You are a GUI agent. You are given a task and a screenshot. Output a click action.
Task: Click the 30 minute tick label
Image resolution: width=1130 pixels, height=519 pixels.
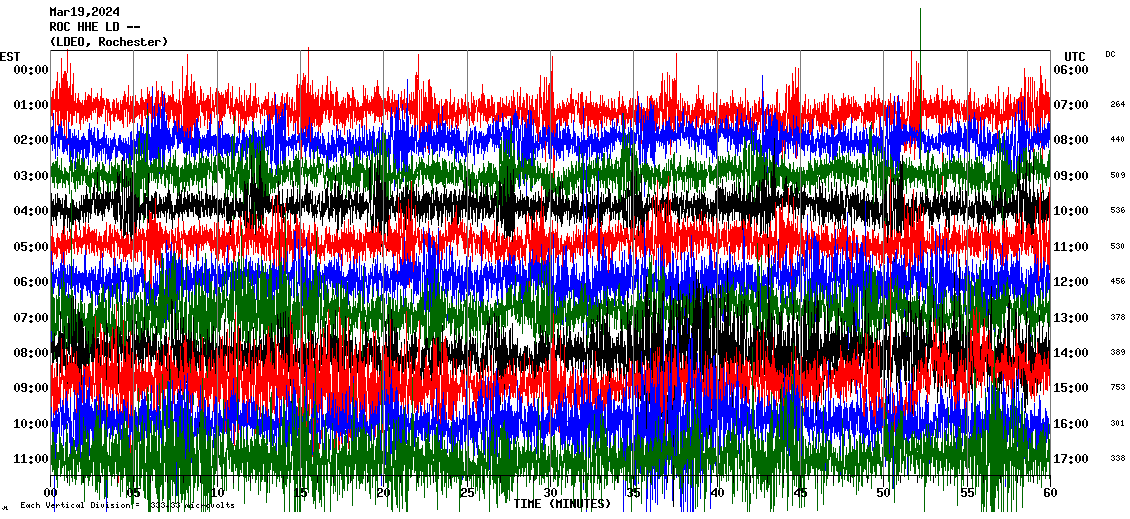[x=550, y=493]
